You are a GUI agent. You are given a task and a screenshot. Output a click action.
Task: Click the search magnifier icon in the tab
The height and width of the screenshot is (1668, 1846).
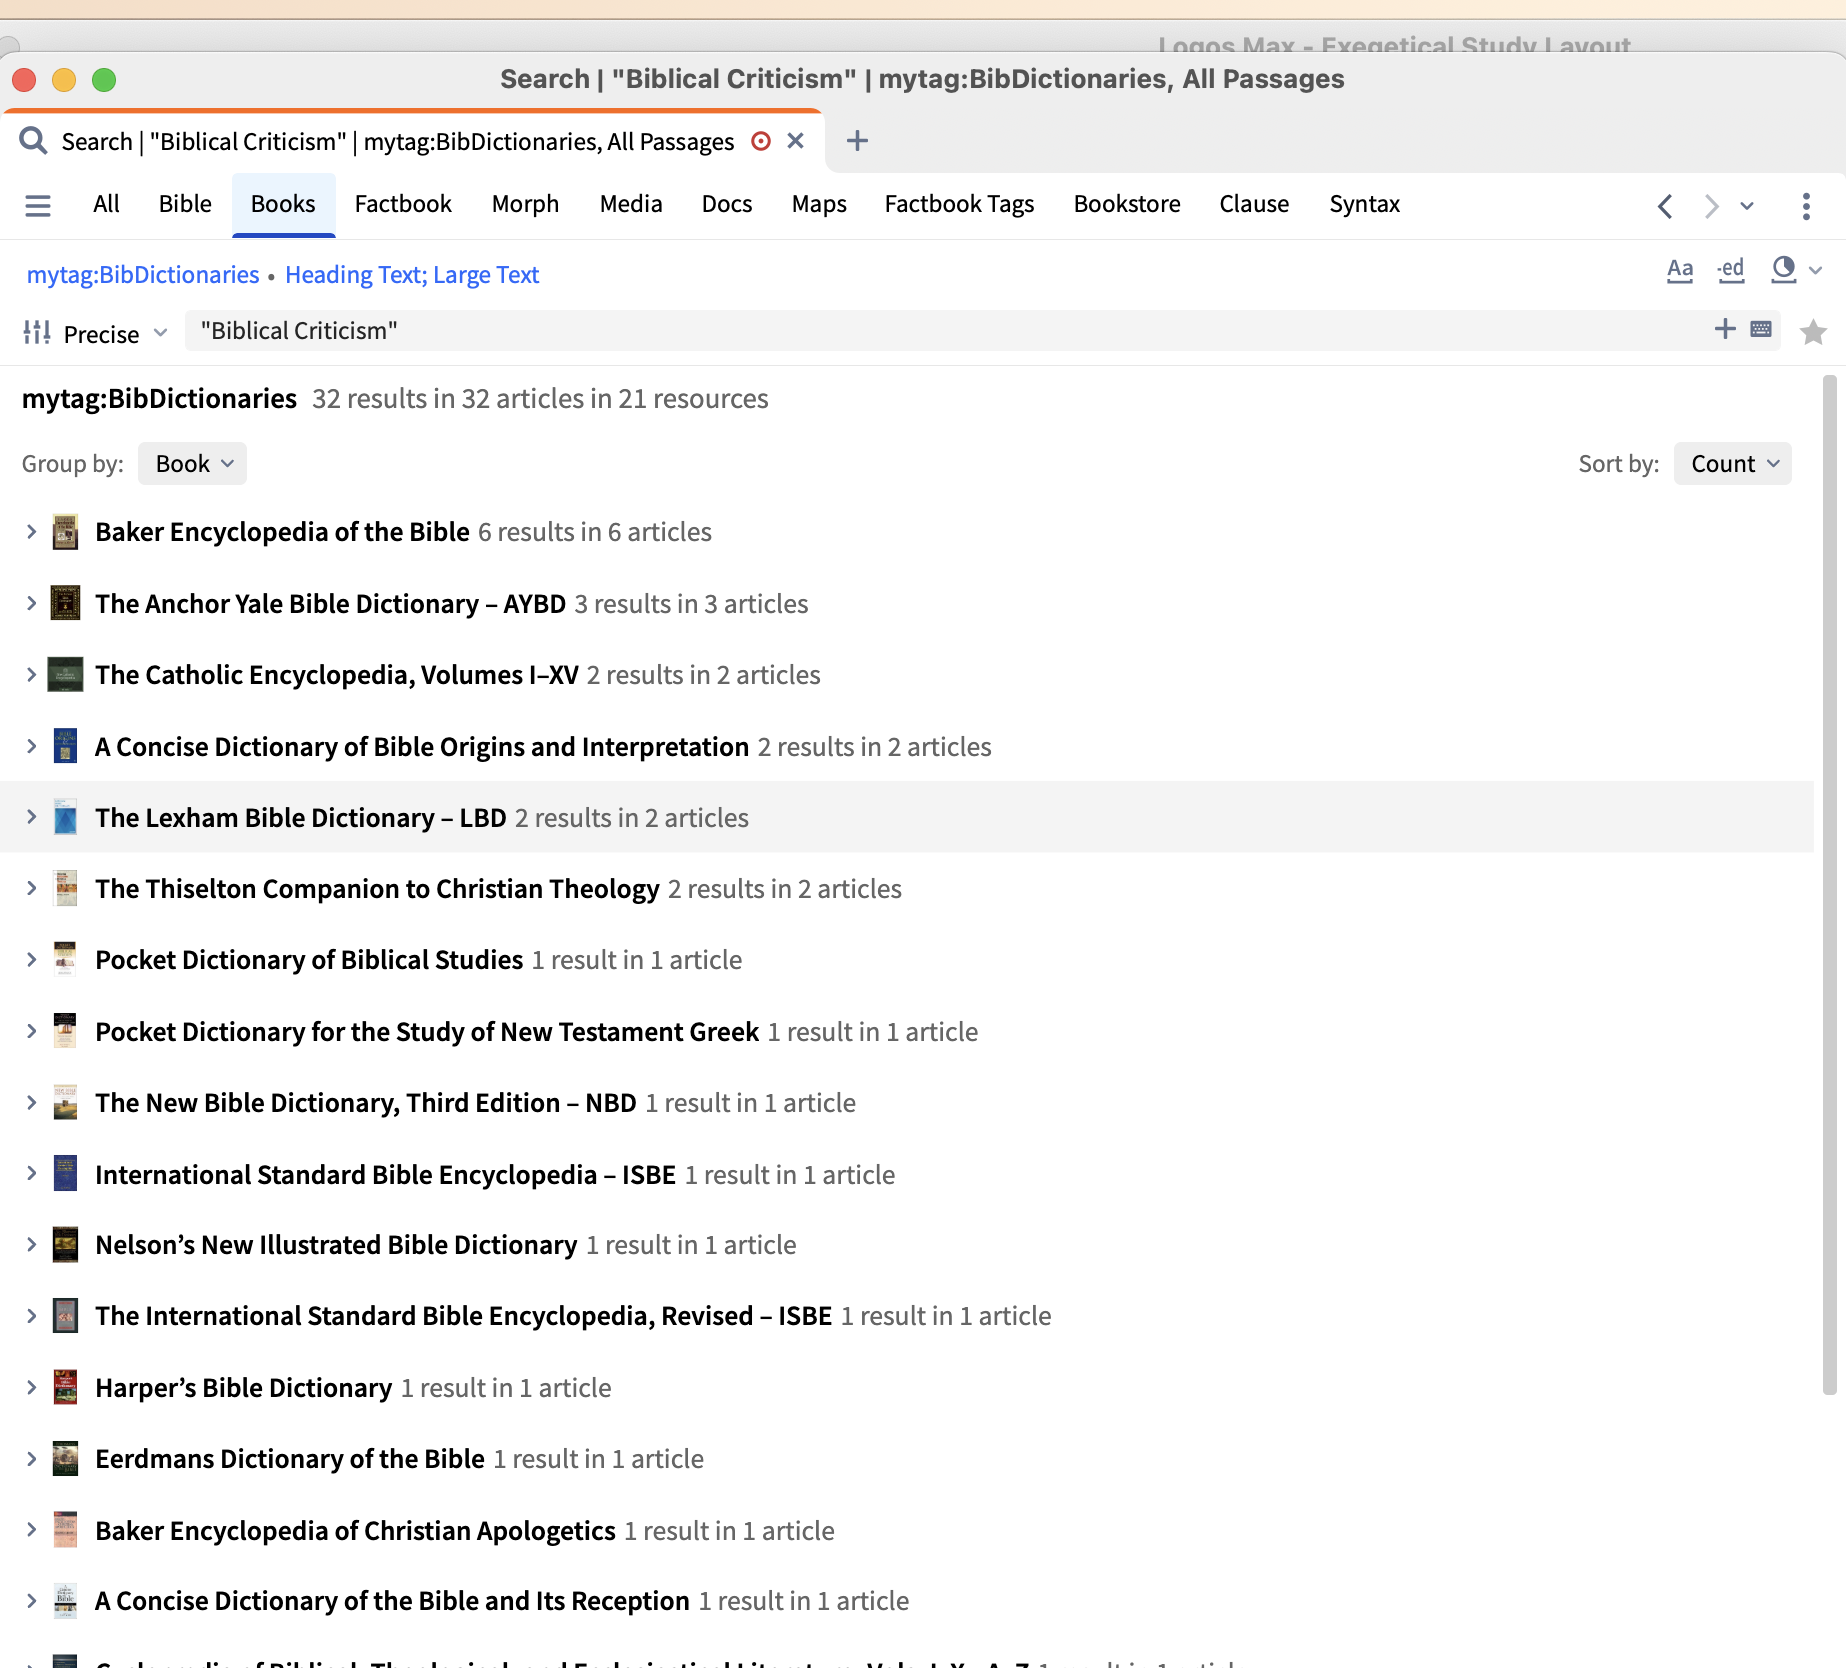(x=33, y=141)
